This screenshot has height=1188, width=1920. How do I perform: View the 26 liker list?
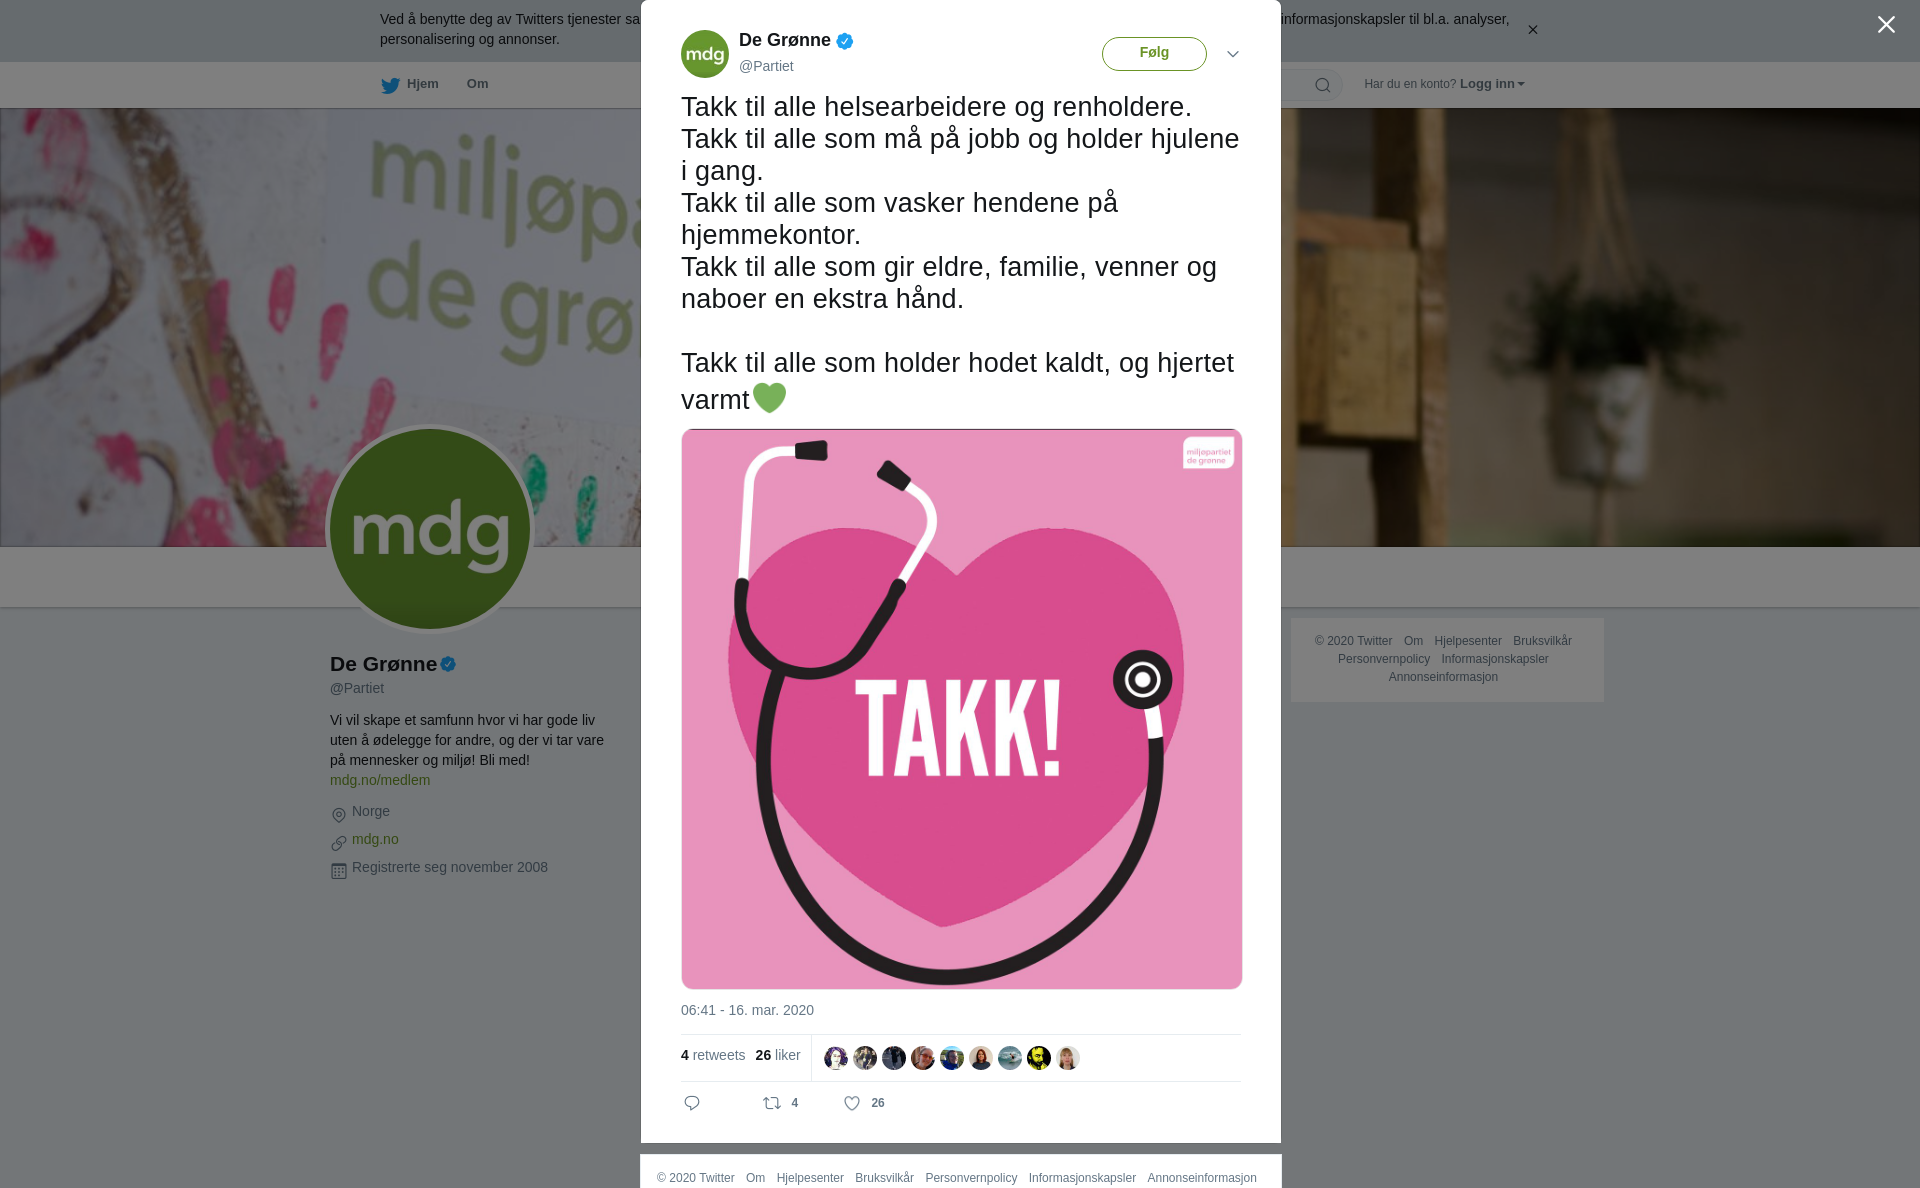778,1055
